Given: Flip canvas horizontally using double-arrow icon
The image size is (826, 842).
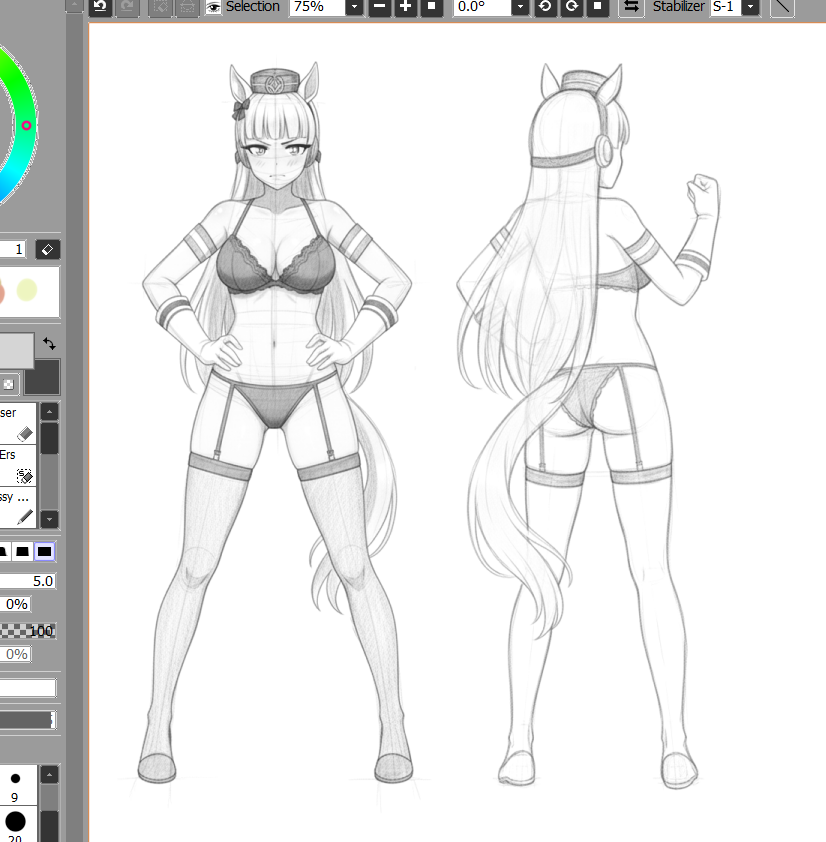Looking at the screenshot, I should pyautogui.click(x=631, y=7).
